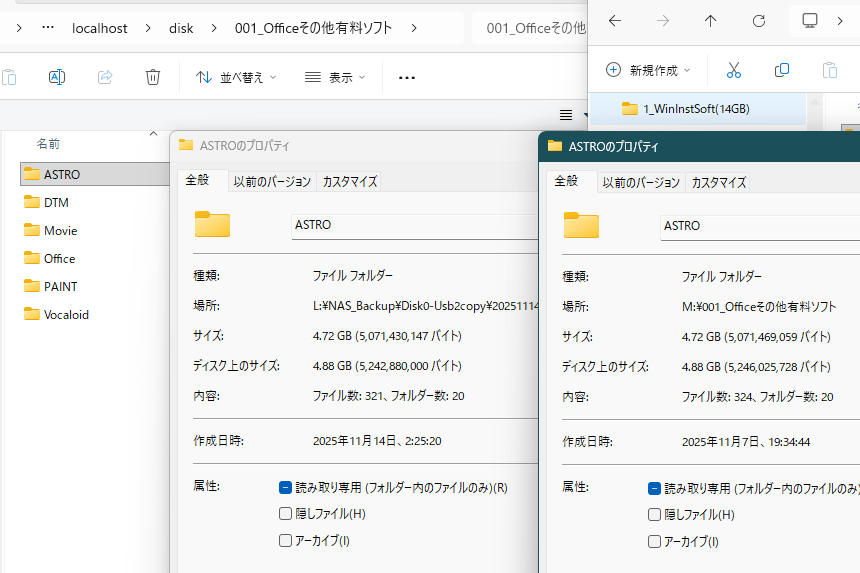Screen dimensions: 860x573
Task: Expand chevron before breadcrumb ellipsis
Action: click(x=19, y=28)
